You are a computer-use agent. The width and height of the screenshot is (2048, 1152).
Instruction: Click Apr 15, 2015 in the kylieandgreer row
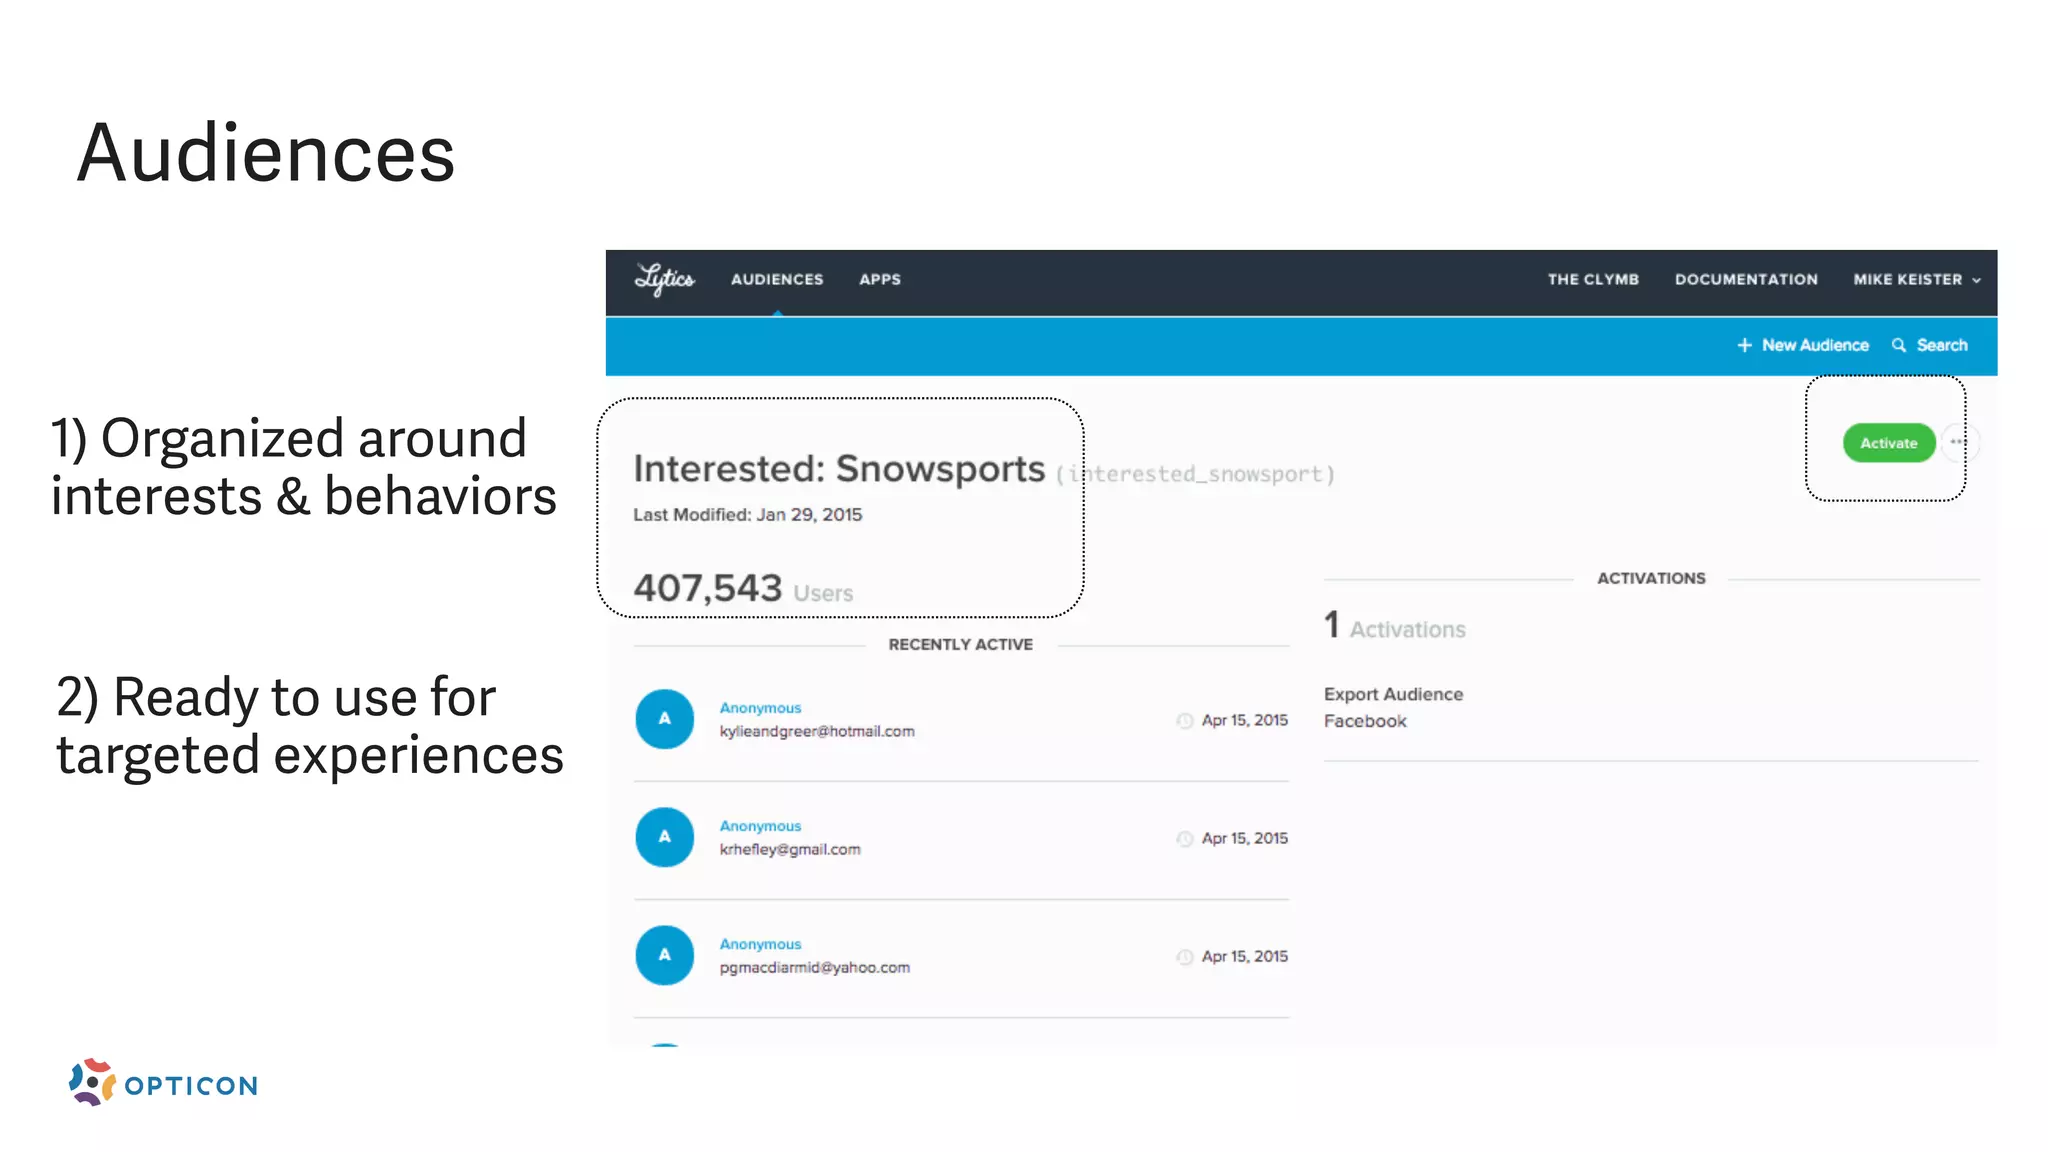1244,720
